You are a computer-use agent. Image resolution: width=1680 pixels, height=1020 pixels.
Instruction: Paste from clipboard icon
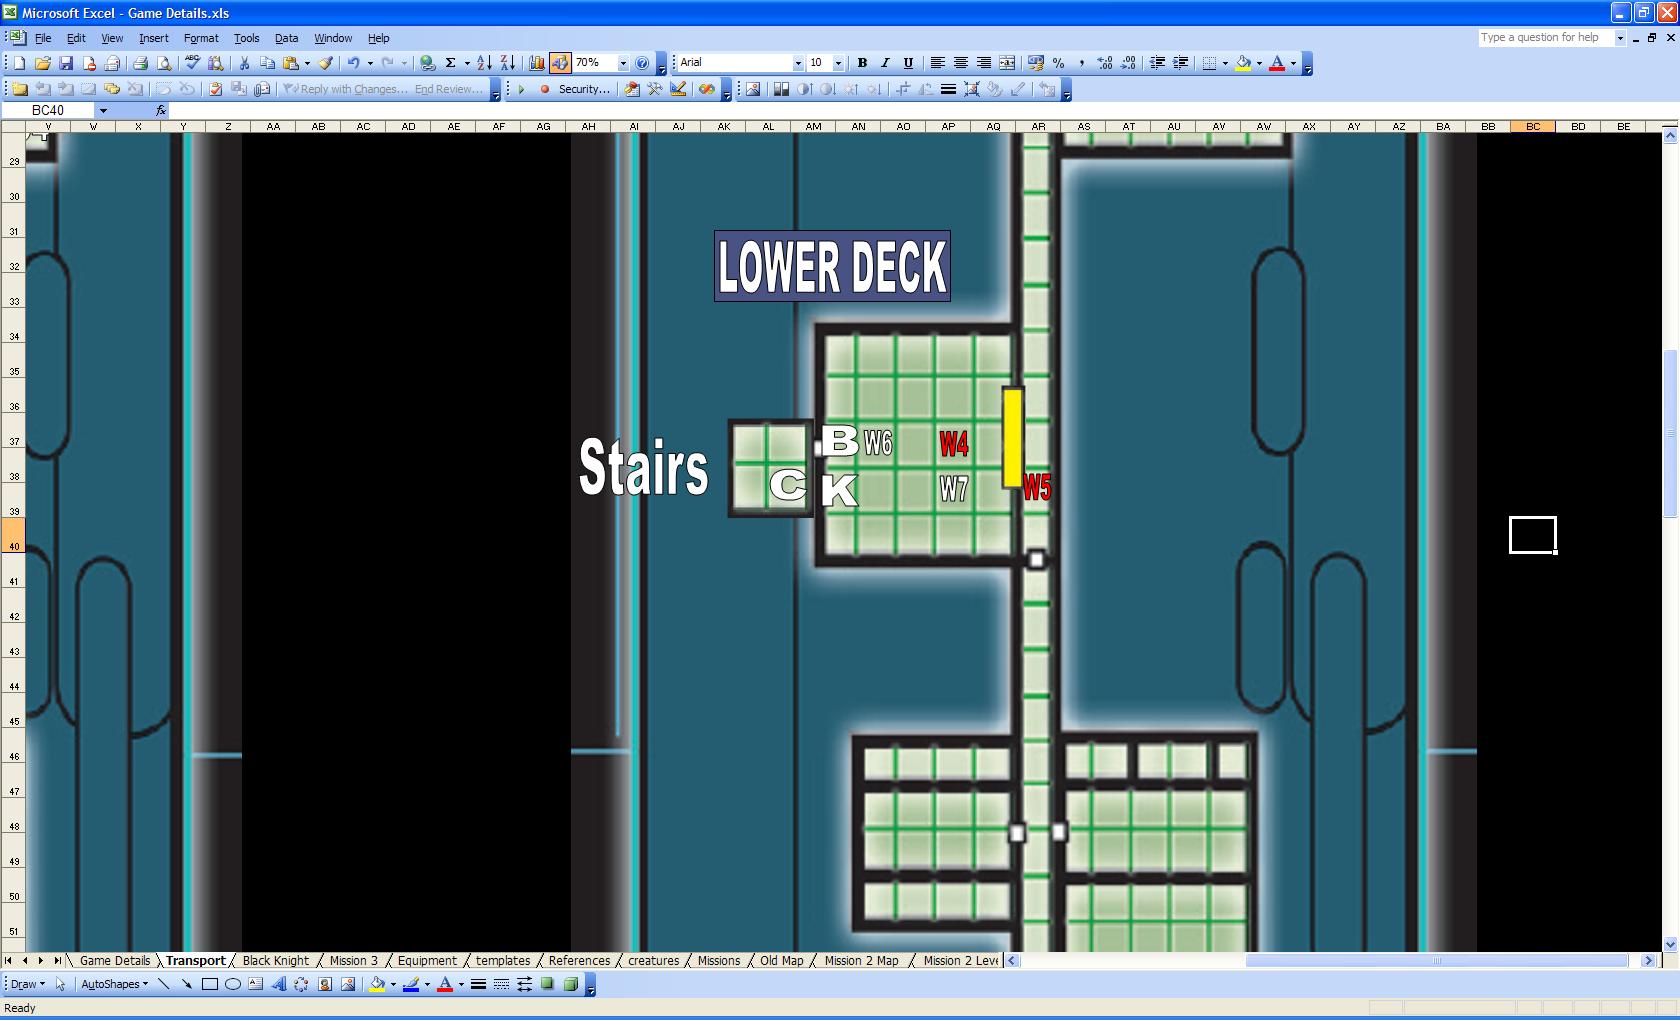291,63
